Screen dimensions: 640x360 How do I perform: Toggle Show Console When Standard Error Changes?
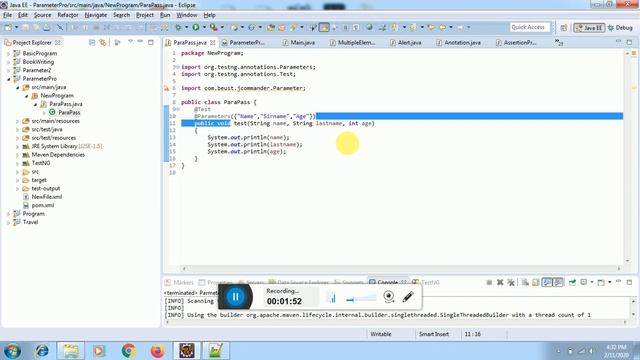[x=558, y=282]
